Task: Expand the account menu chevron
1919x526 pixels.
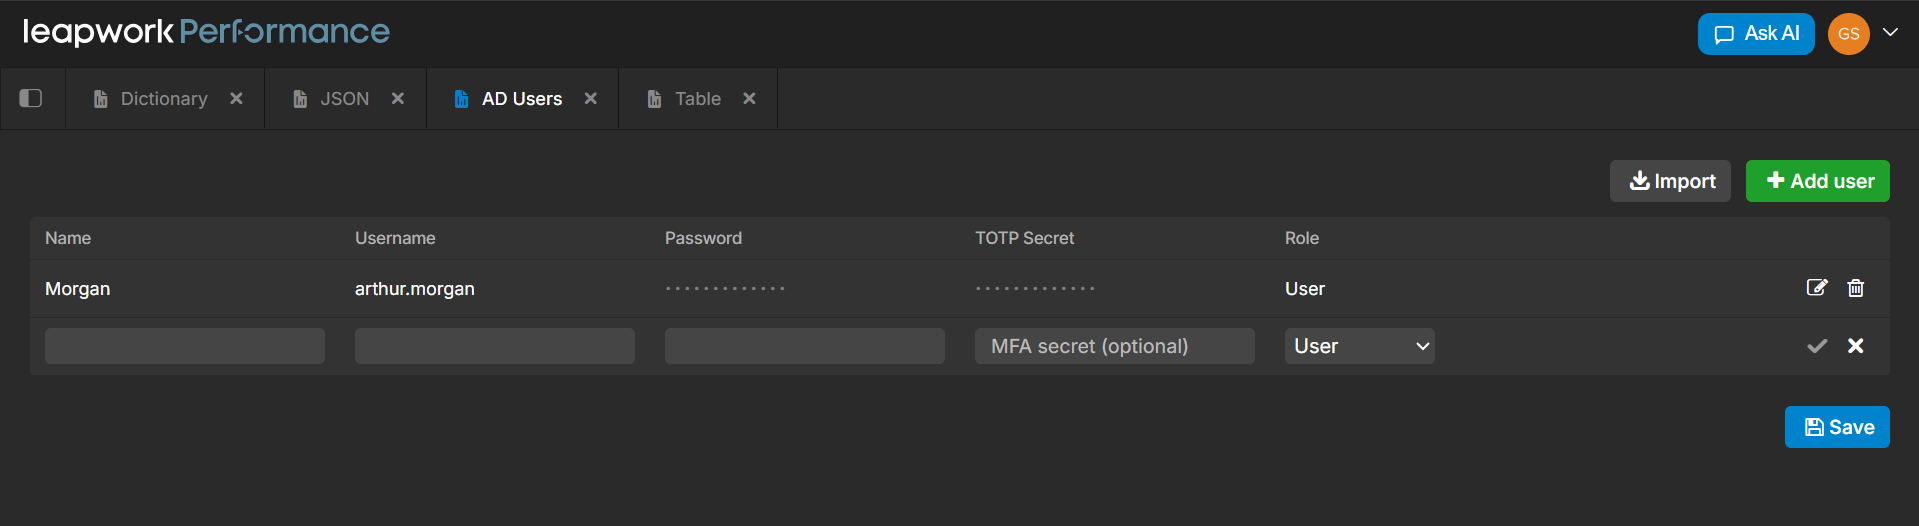Action: (1890, 32)
